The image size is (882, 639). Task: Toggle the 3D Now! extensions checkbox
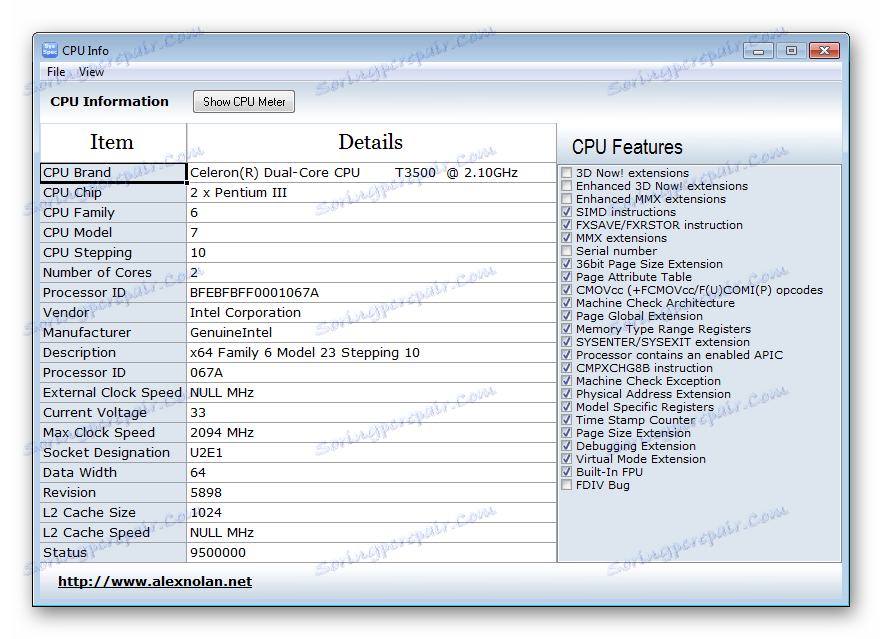566,173
